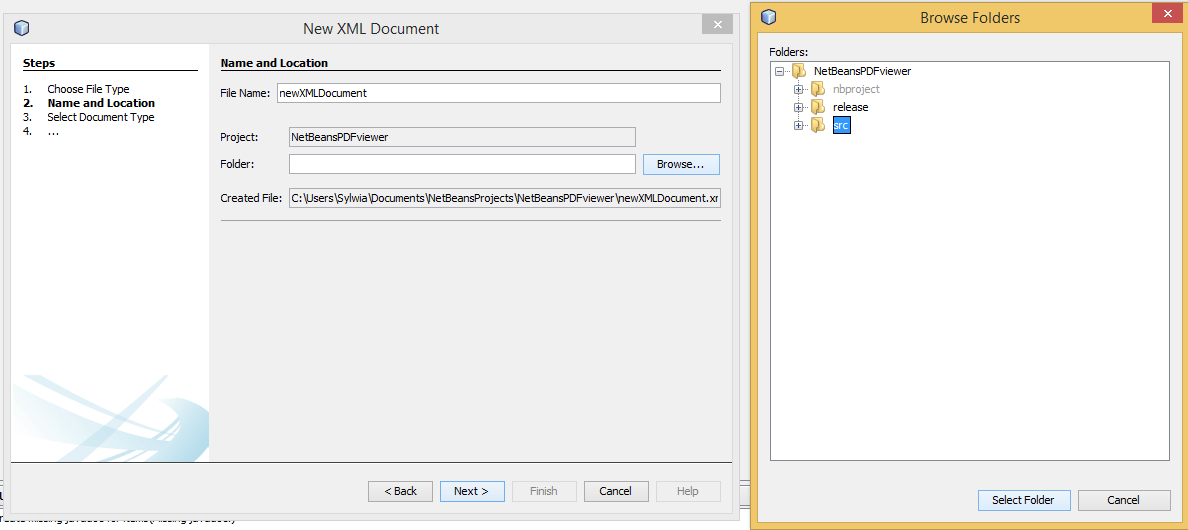Cancel the Browse Folders dialog

click(1123, 500)
